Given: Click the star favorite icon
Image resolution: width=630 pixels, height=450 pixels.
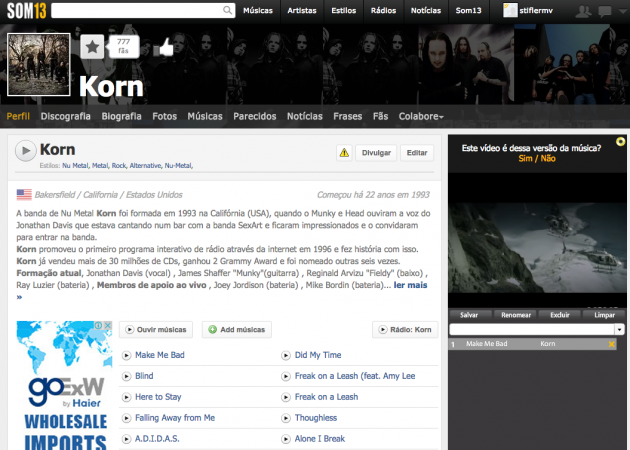Looking at the screenshot, I should [x=92, y=47].
